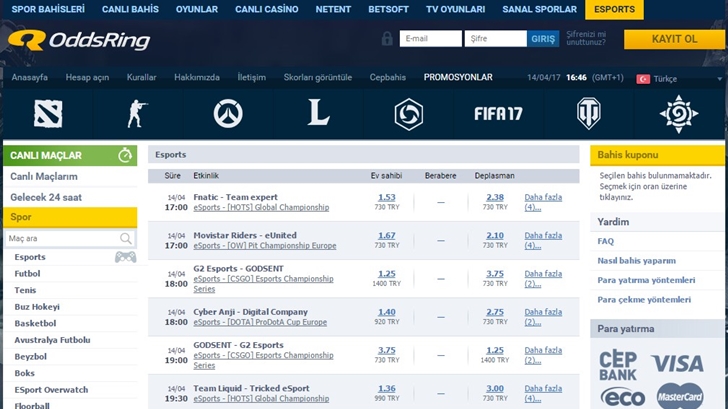Expand Daha fazla (4) for Fnatic match
This screenshot has height=409, width=728.
pos(543,202)
